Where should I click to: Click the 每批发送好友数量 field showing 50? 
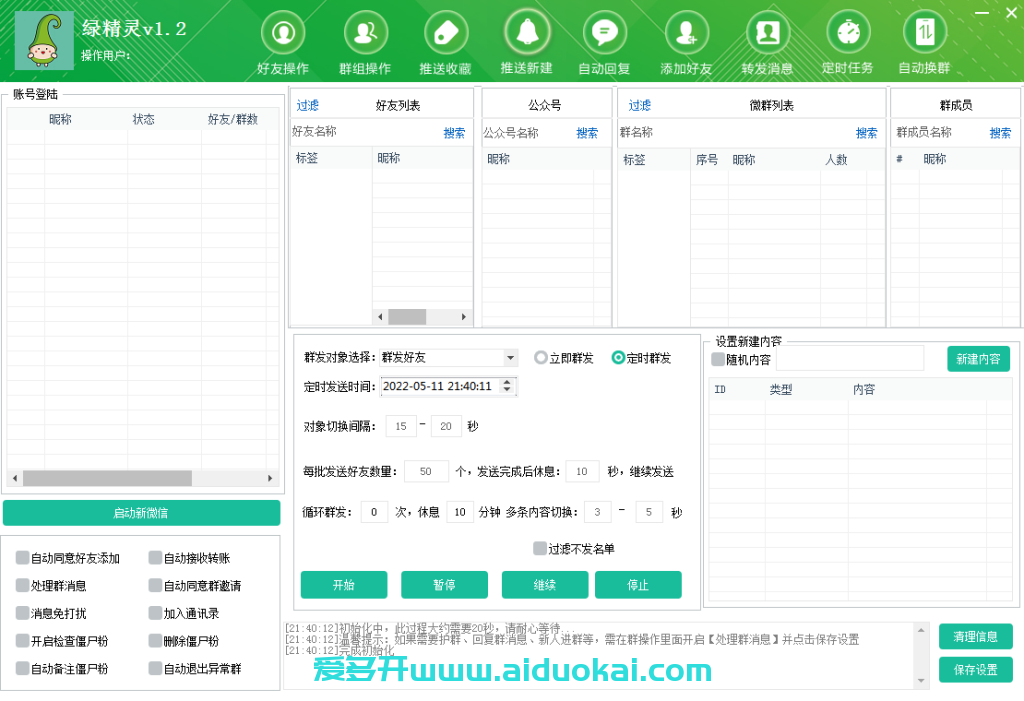426,471
